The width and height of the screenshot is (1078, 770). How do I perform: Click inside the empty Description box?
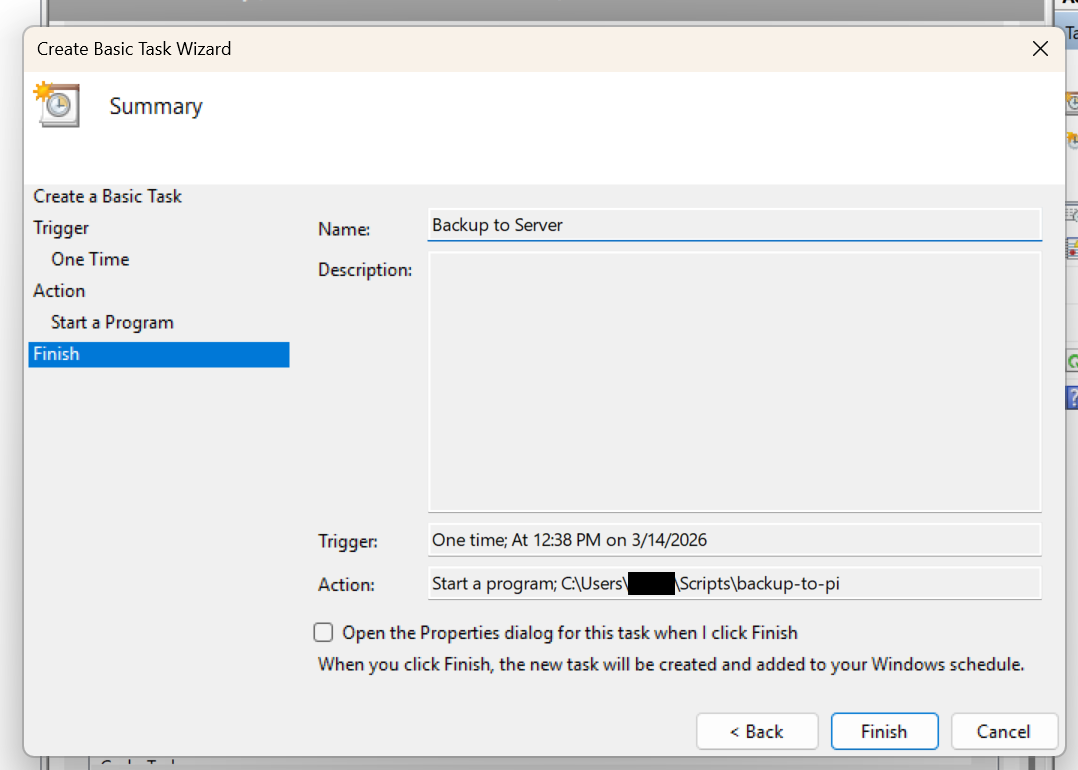pos(734,382)
